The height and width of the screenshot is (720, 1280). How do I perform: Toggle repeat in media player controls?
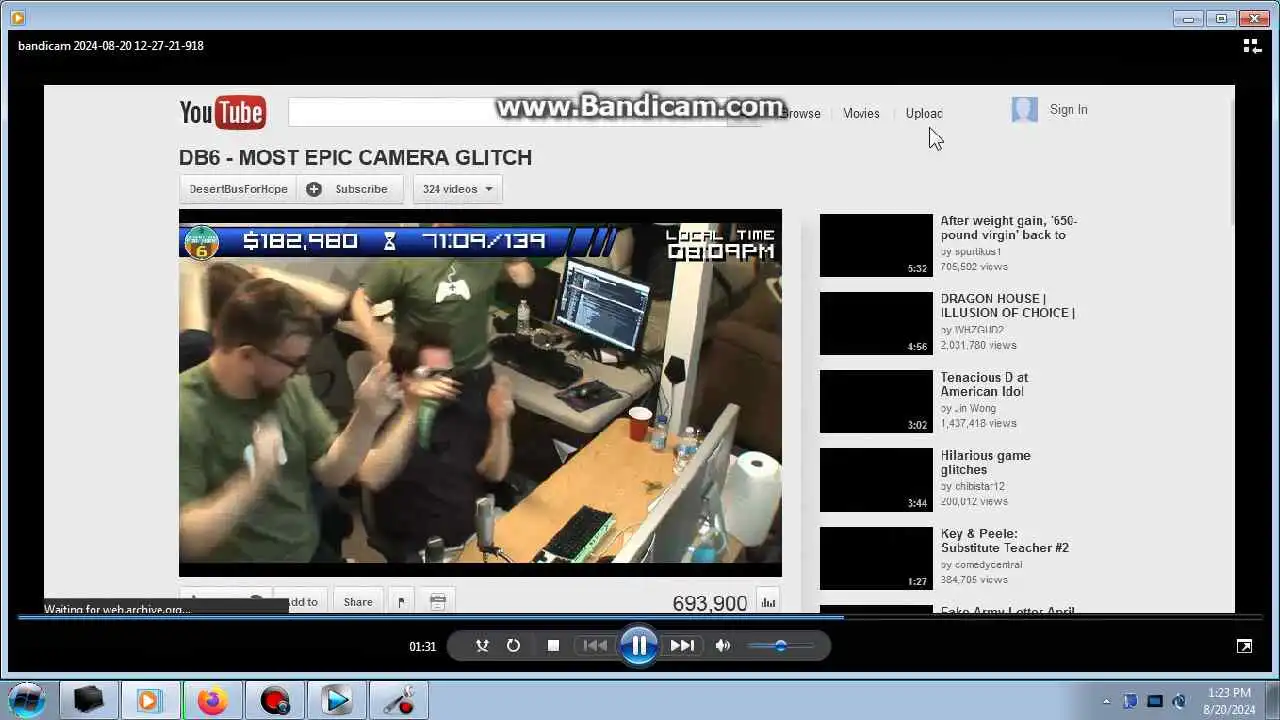click(x=513, y=646)
